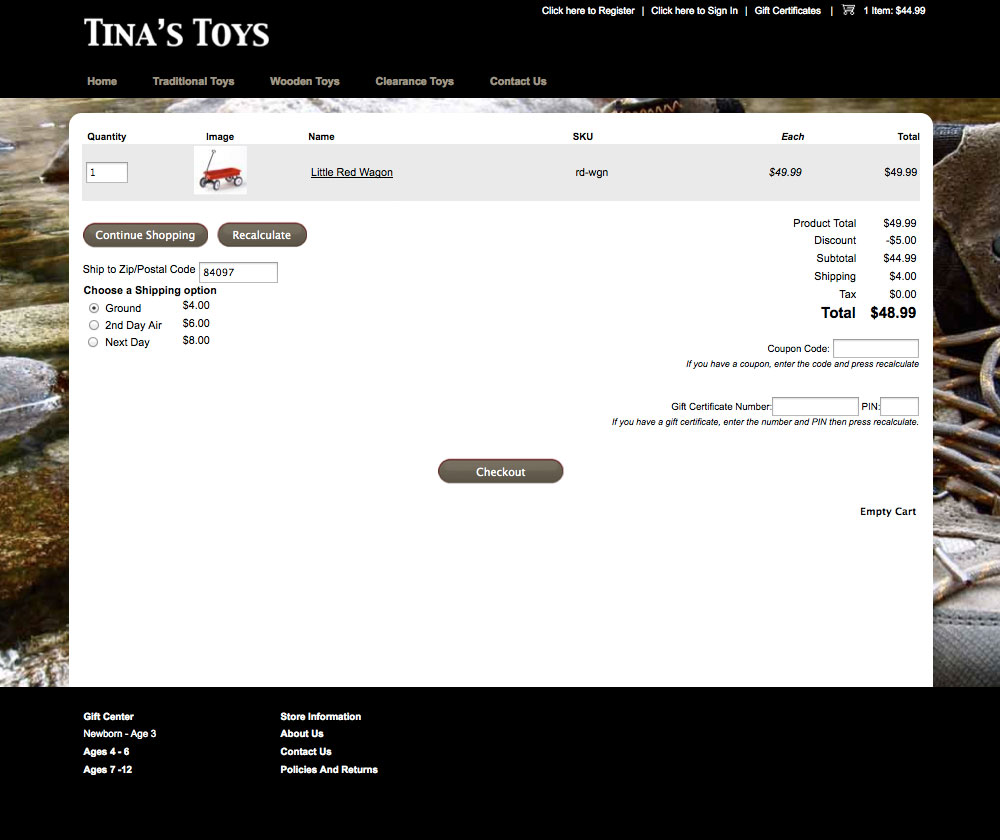
Task: Click the Recalculate button
Action: pos(261,235)
